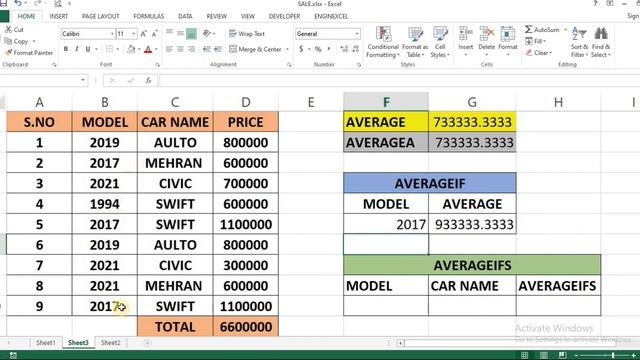
Task: Decrease font size with the smaller A icon
Action: click(154, 34)
